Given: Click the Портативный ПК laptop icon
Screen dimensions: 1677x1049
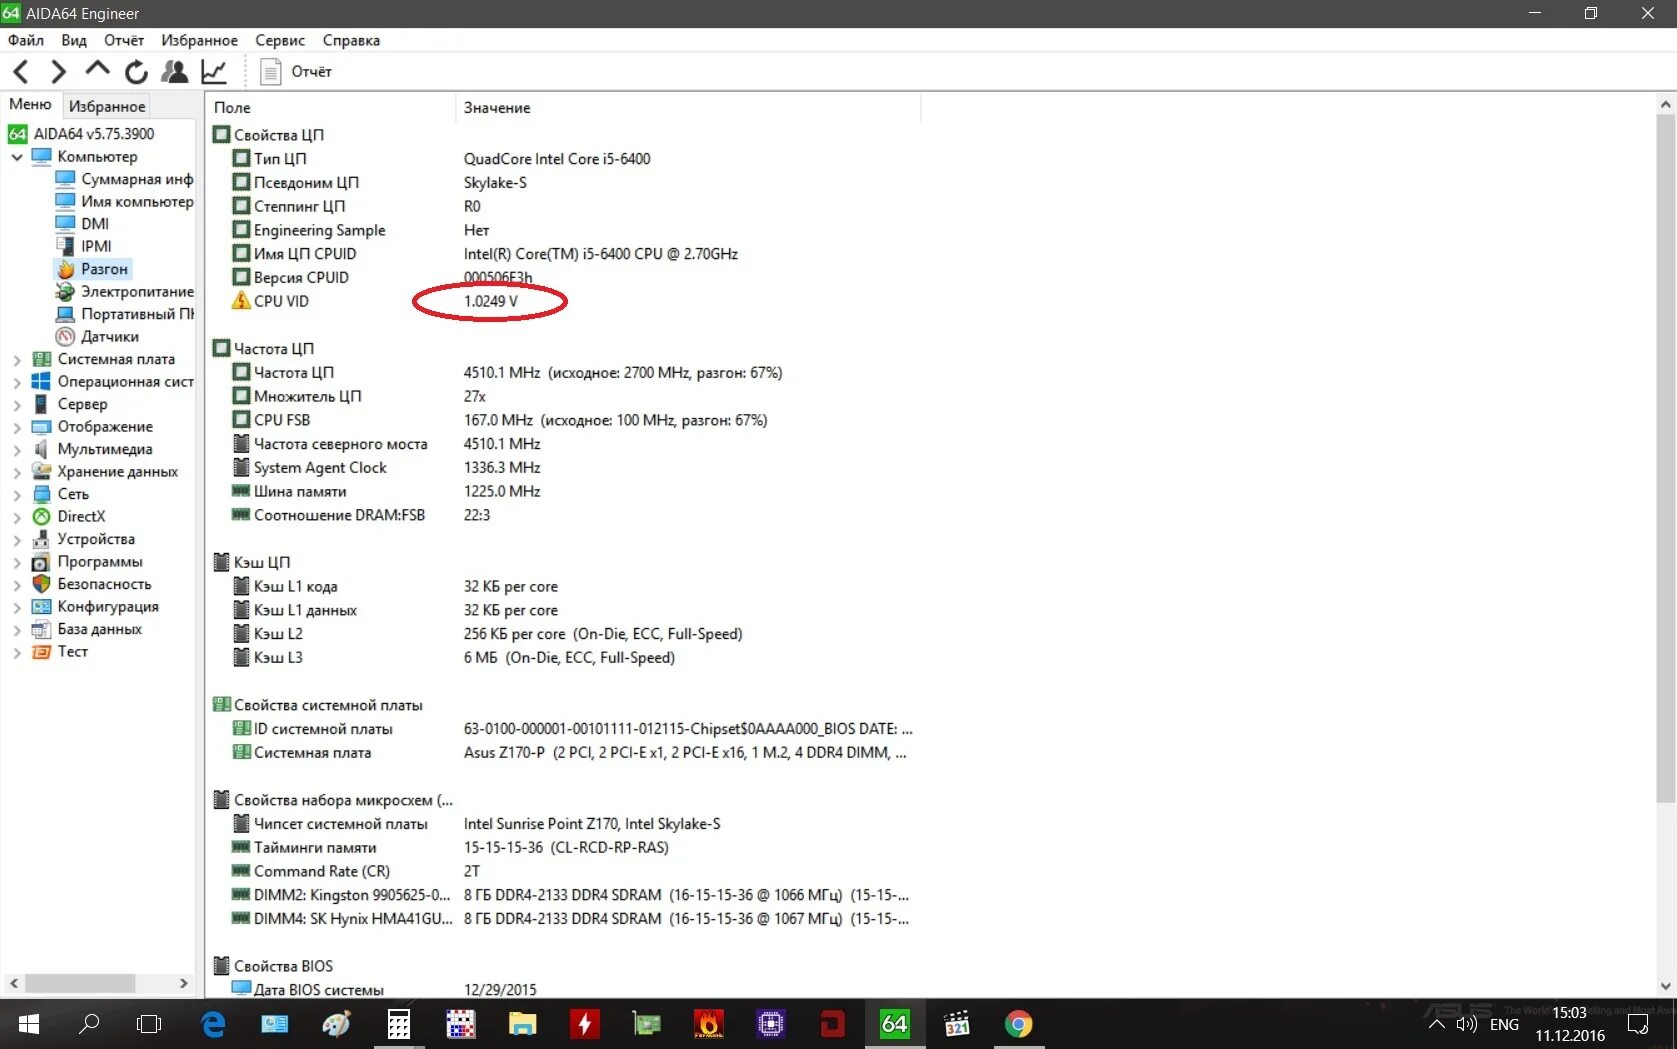Looking at the screenshot, I should (65, 314).
